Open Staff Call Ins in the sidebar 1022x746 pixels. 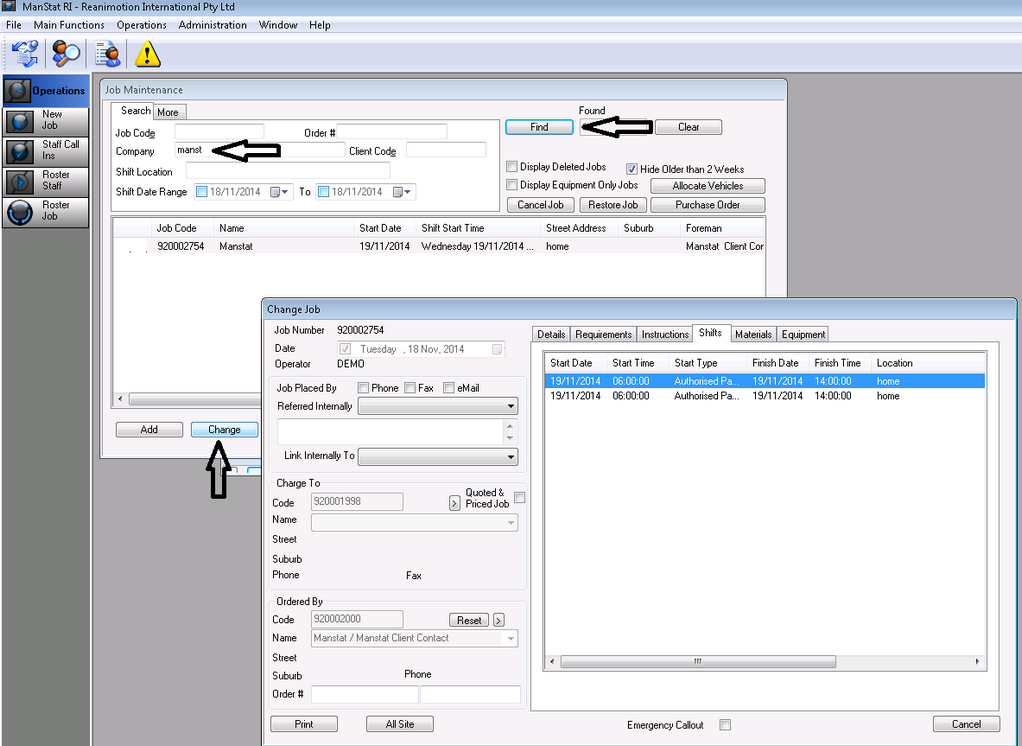(46, 150)
